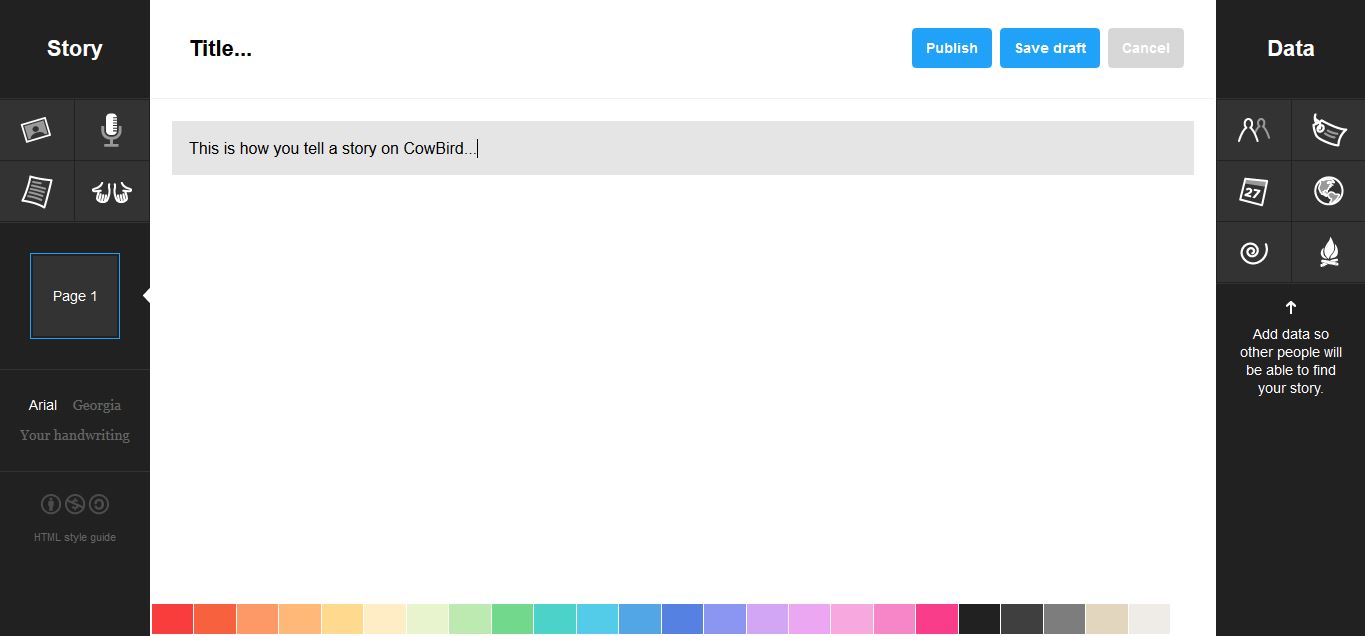Click the spiral icon in Data panel
The width and height of the screenshot is (1365, 636).
[1253, 252]
